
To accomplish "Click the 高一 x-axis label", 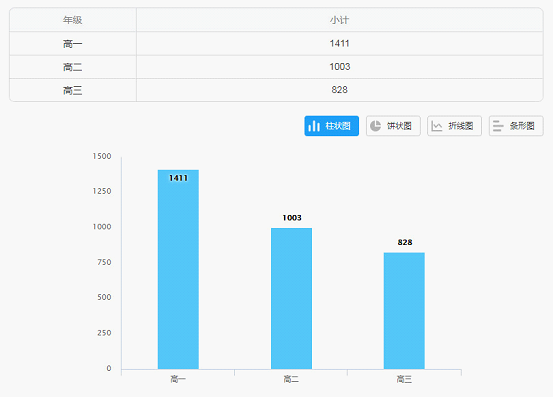I will (x=178, y=379).
